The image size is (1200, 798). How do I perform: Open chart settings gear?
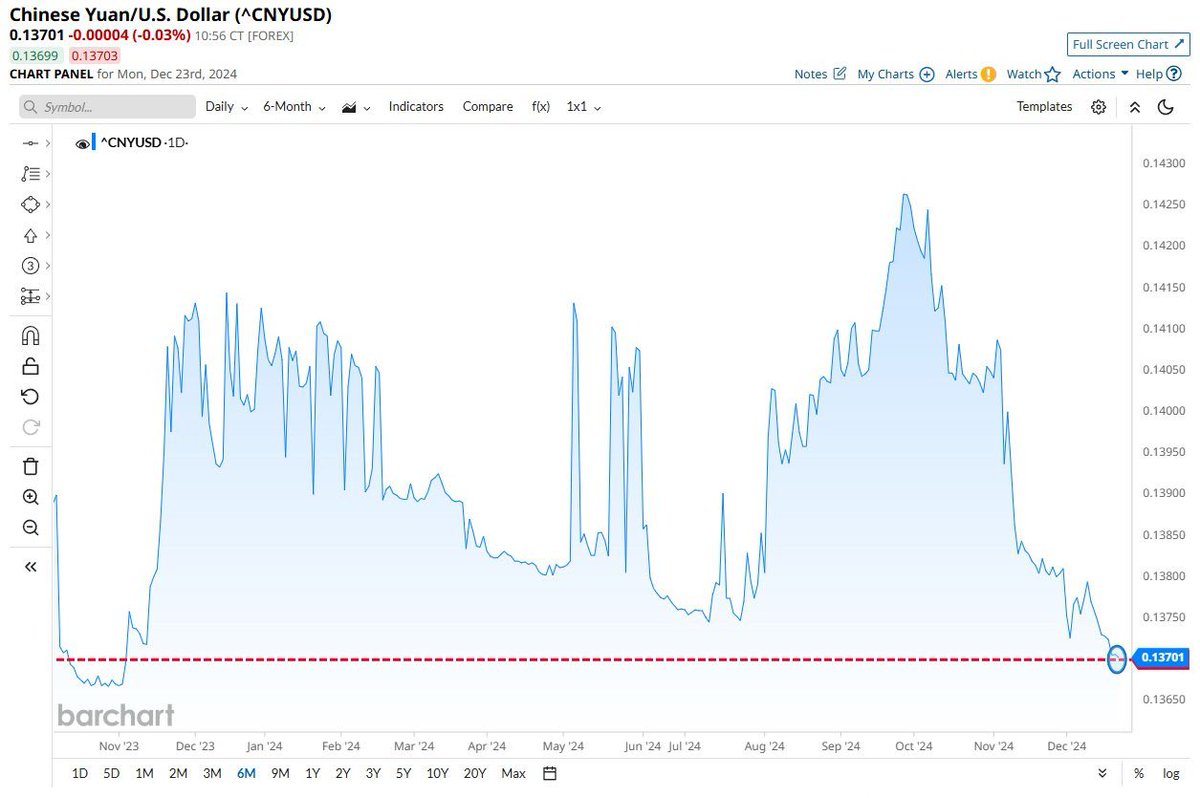pos(1099,107)
